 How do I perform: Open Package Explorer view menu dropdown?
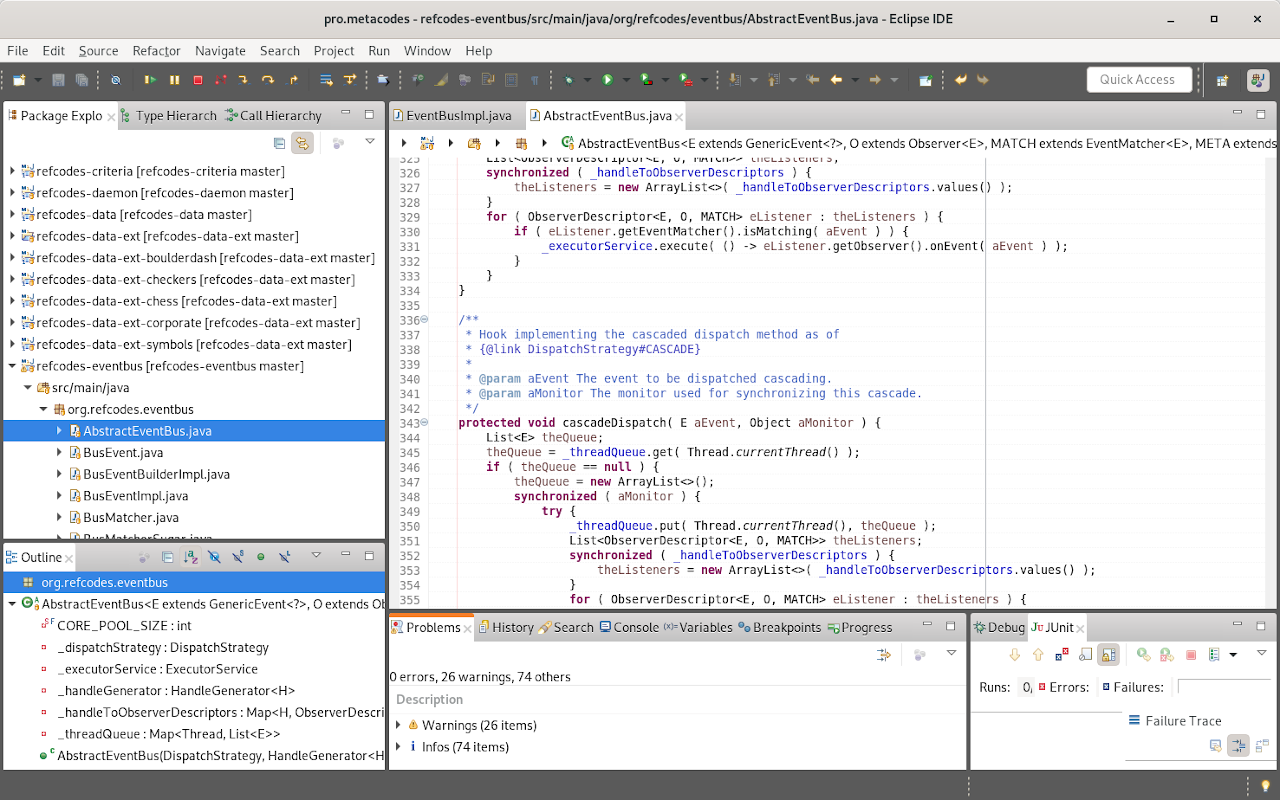pyautogui.click(x=369, y=143)
